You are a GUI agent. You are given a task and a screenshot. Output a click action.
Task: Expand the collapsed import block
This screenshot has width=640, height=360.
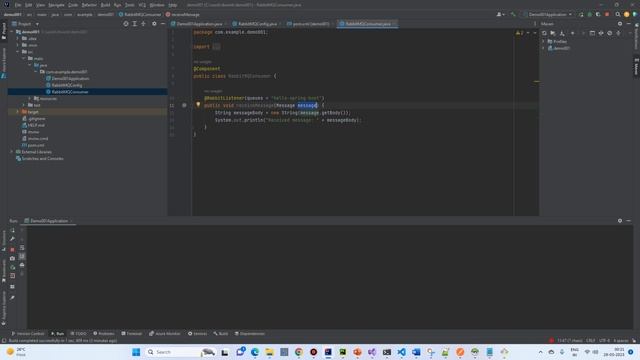point(216,47)
